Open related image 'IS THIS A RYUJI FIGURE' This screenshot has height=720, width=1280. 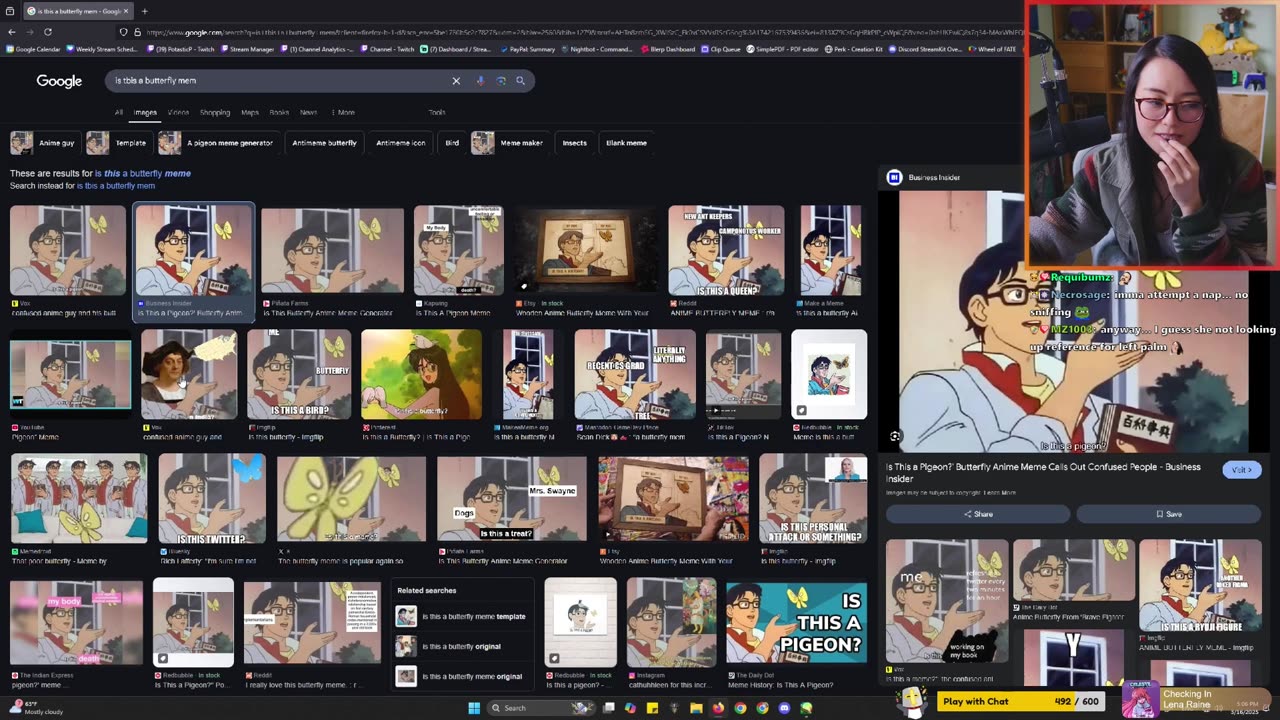[1199, 586]
